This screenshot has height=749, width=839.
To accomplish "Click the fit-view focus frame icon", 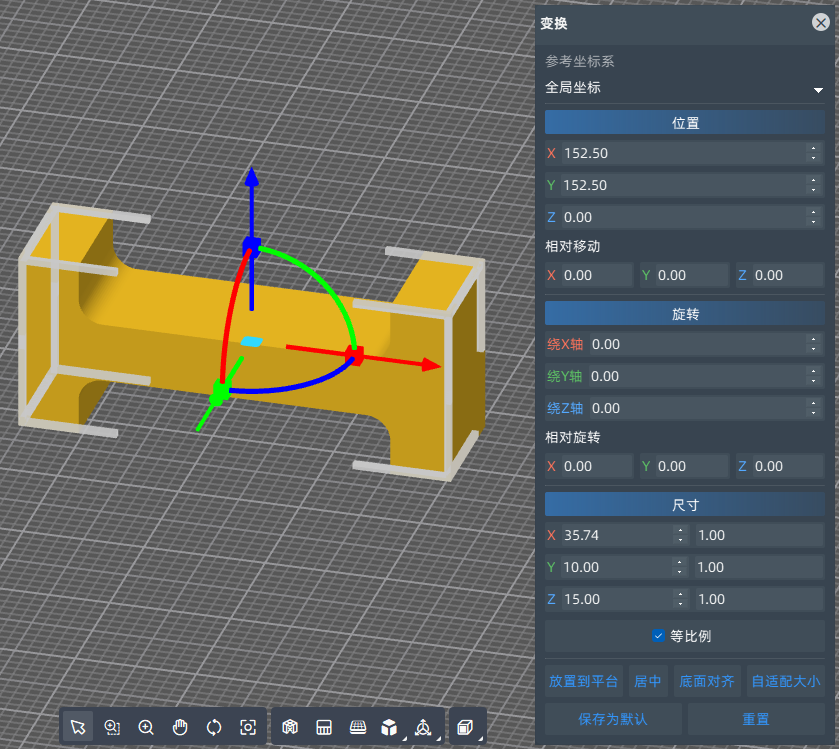I will tap(248, 727).
